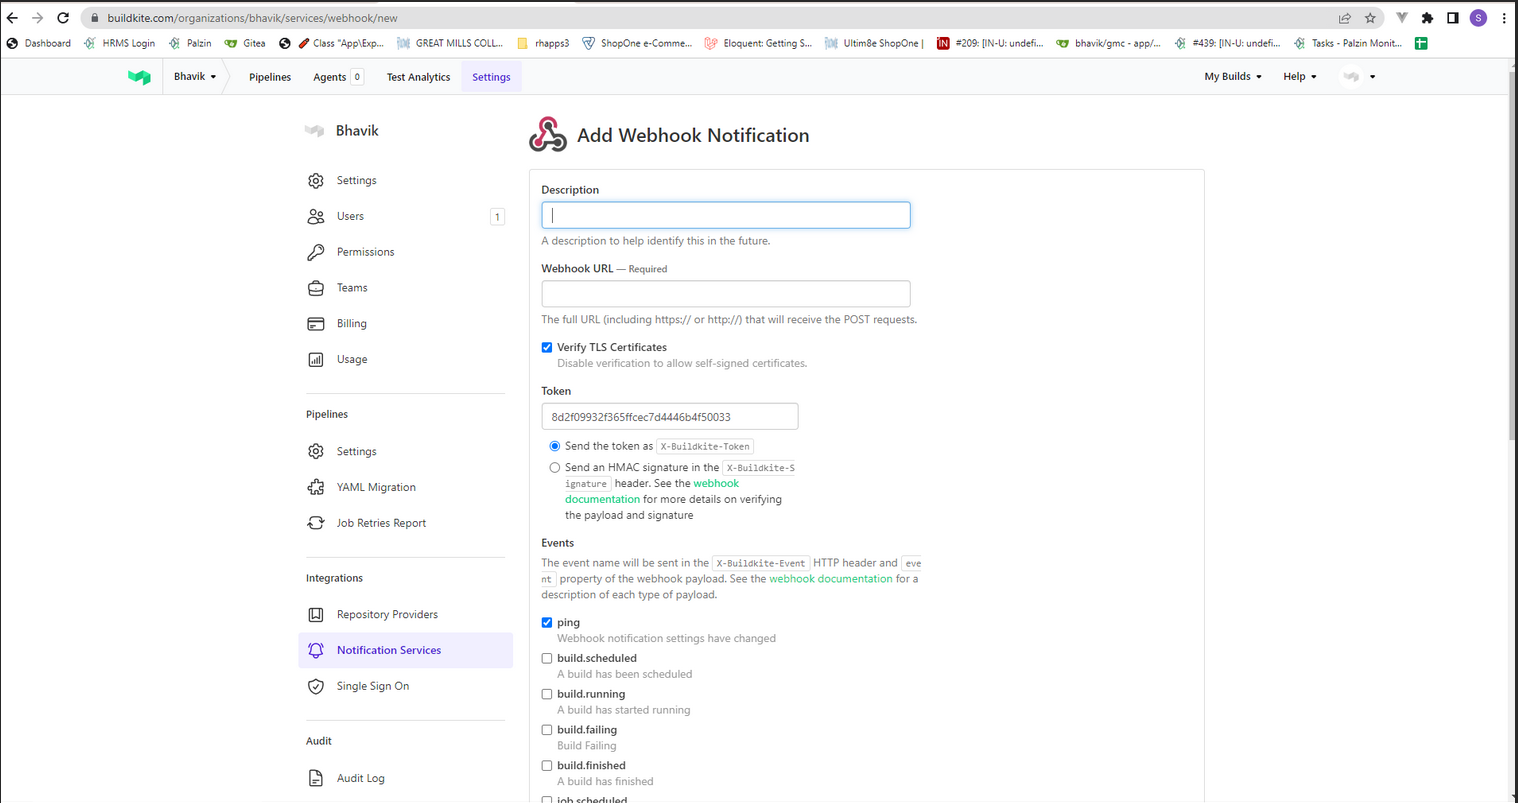
Task: Click the Single Sign On shield icon
Action: [316, 687]
